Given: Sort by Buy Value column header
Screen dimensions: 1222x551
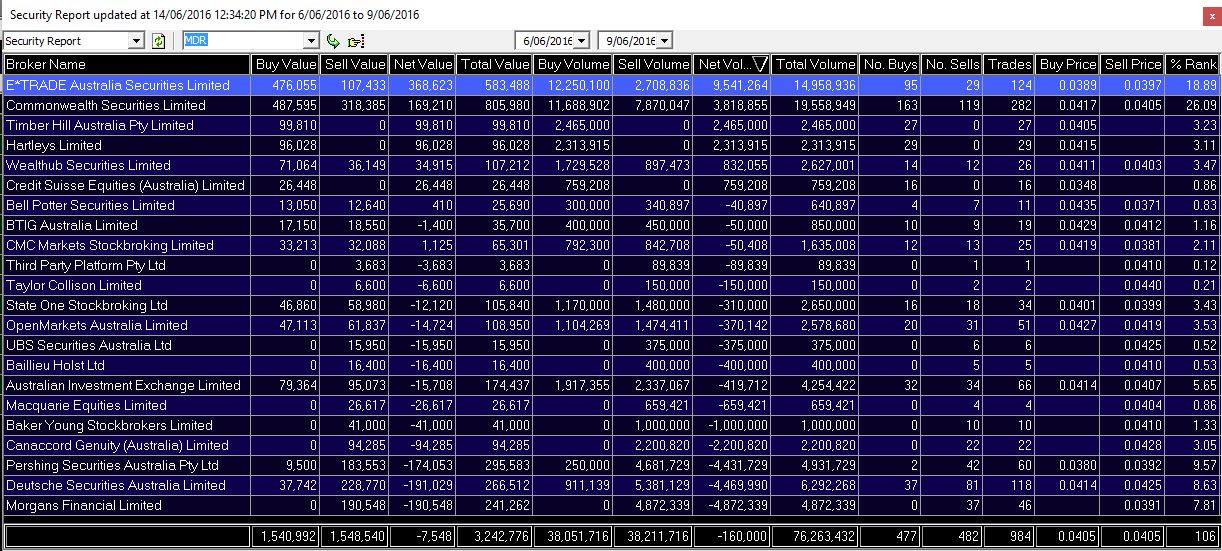Looking at the screenshot, I should 285,64.
